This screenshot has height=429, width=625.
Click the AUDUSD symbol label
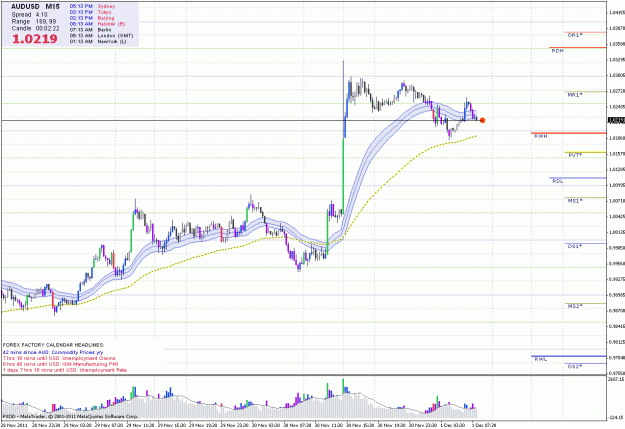click(25, 7)
